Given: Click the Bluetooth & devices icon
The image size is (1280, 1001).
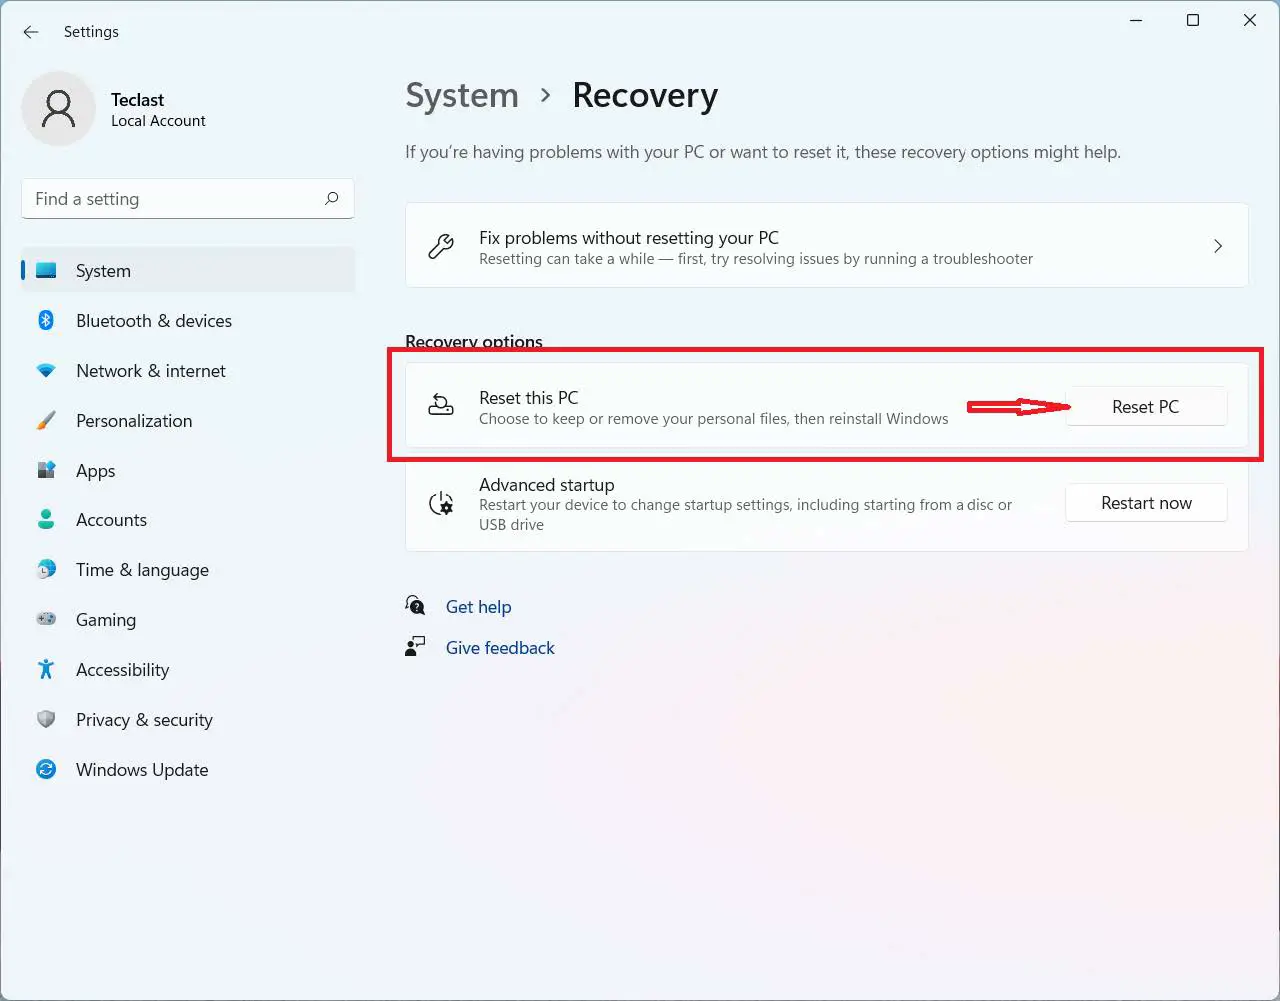Looking at the screenshot, I should (x=46, y=320).
